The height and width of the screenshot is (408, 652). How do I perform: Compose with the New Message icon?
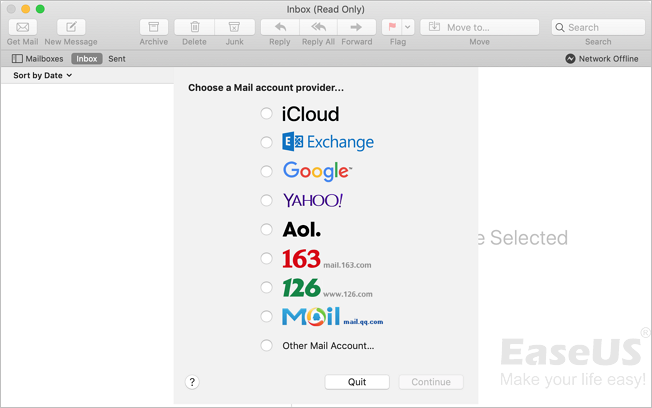(x=70, y=27)
